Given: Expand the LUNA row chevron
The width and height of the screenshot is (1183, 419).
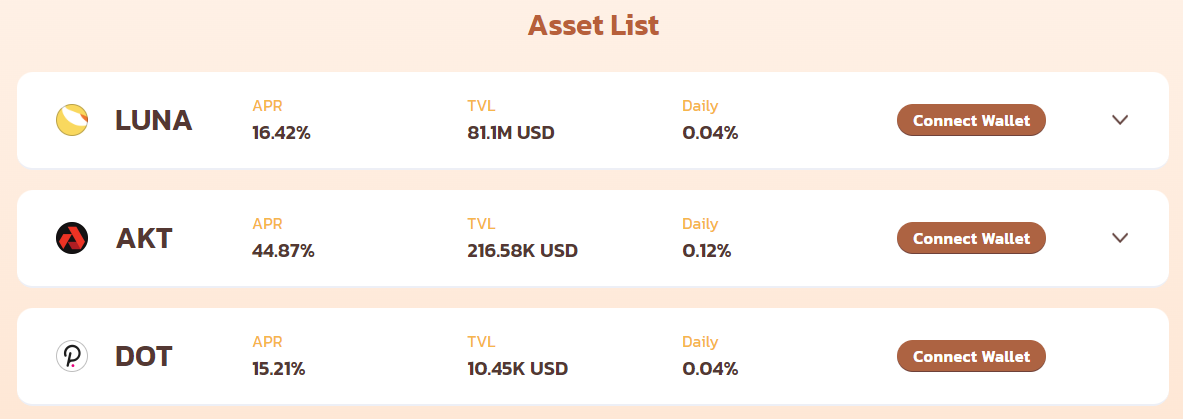Looking at the screenshot, I should point(1120,119).
